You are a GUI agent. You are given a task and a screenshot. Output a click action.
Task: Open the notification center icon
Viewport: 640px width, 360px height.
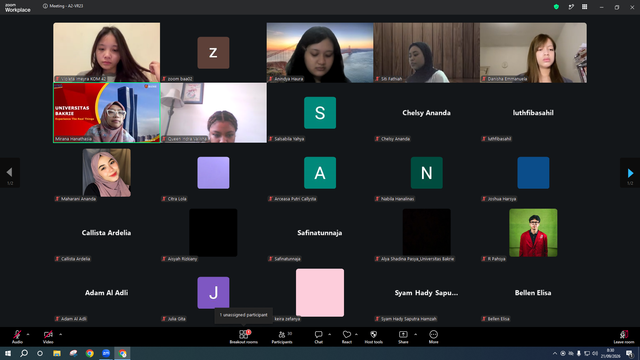(629, 353)
